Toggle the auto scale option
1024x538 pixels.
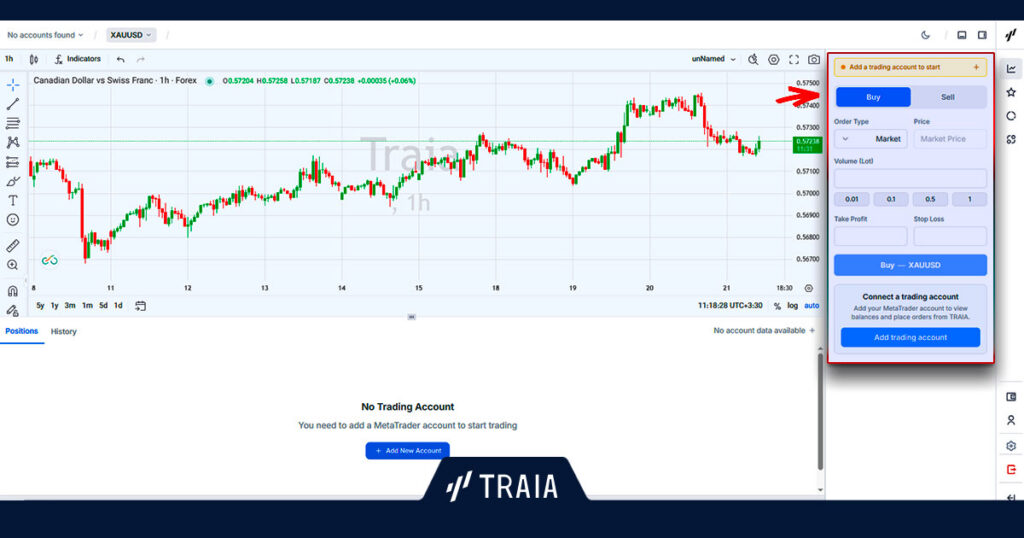pyautogui.click(x=812, y=306)
